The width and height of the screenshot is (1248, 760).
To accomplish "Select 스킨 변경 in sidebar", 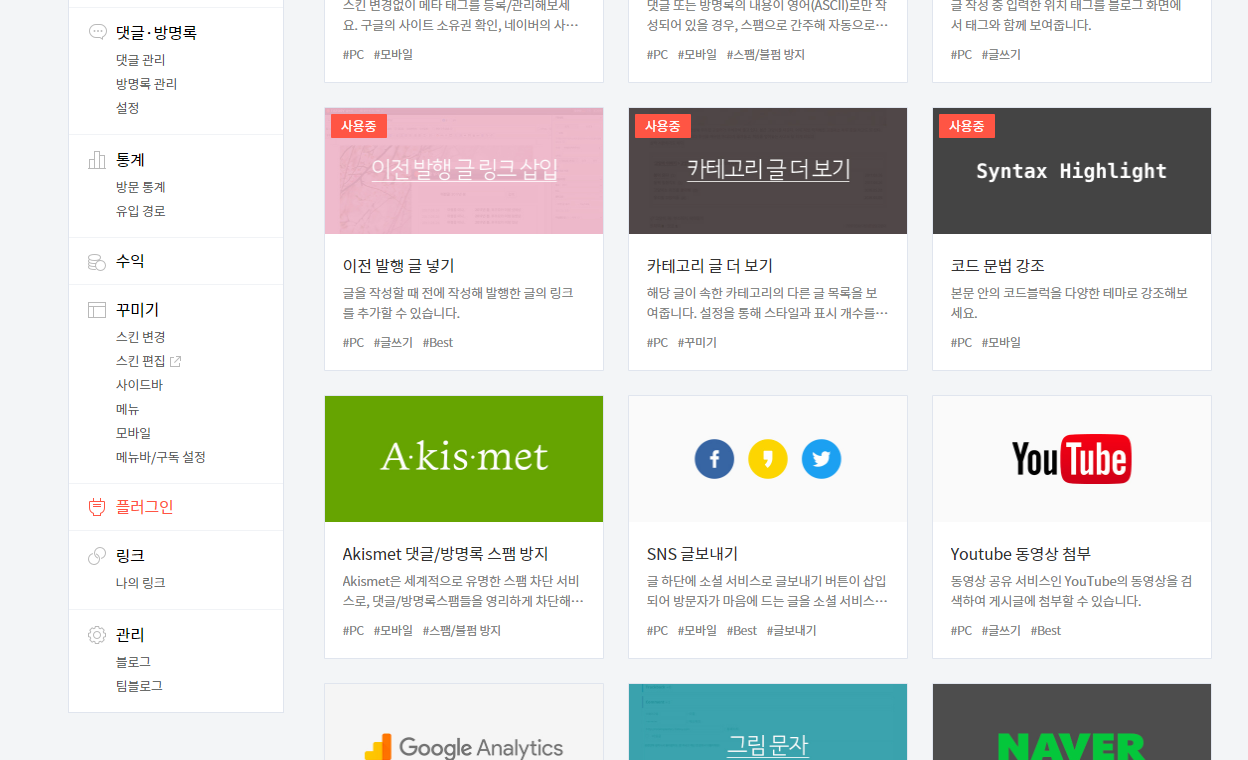I will click(x=140, y=337).
